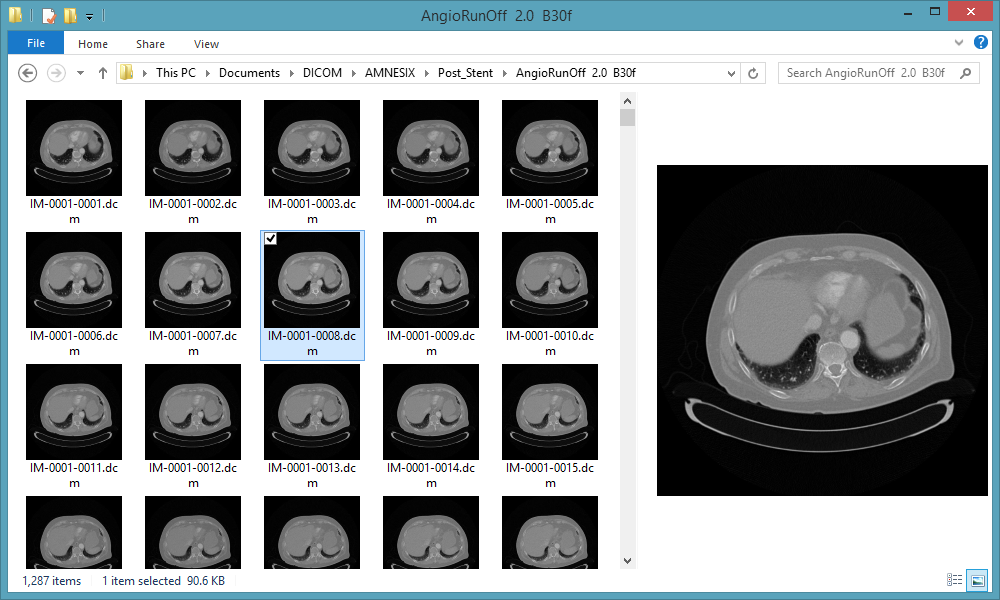This screenshot has width=1000, height=600.
Task: Open Customize Quick Access Toolbar dropdown
Action: [89, 16]
